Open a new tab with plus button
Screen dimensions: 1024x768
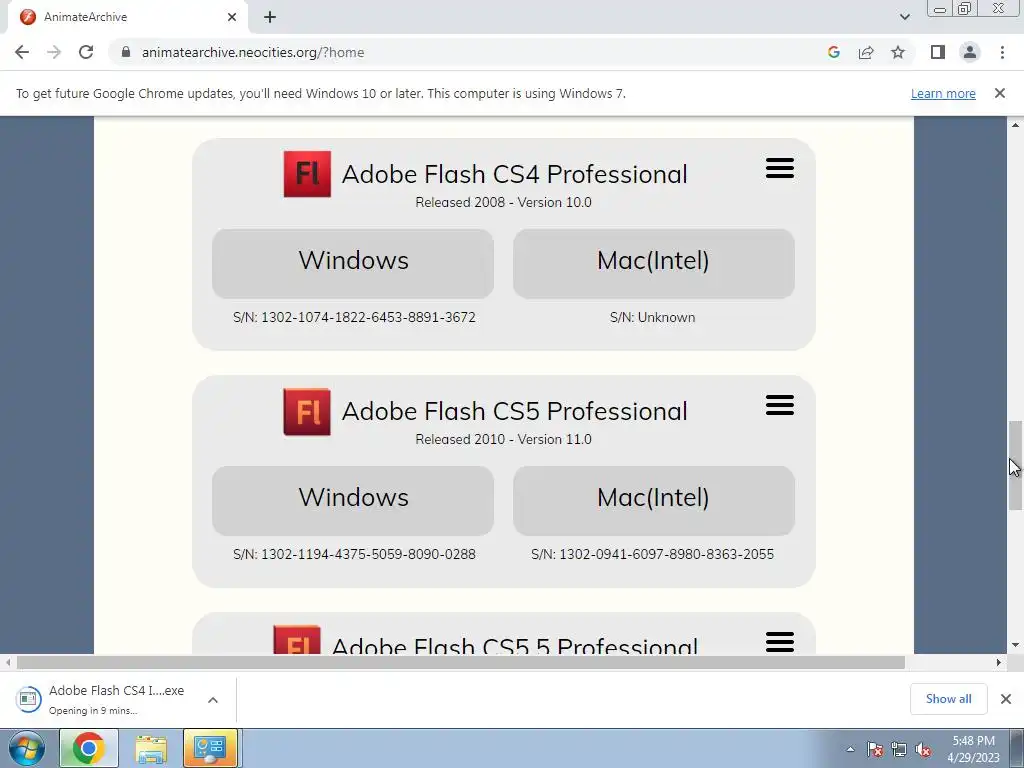[x=270, y=17]
